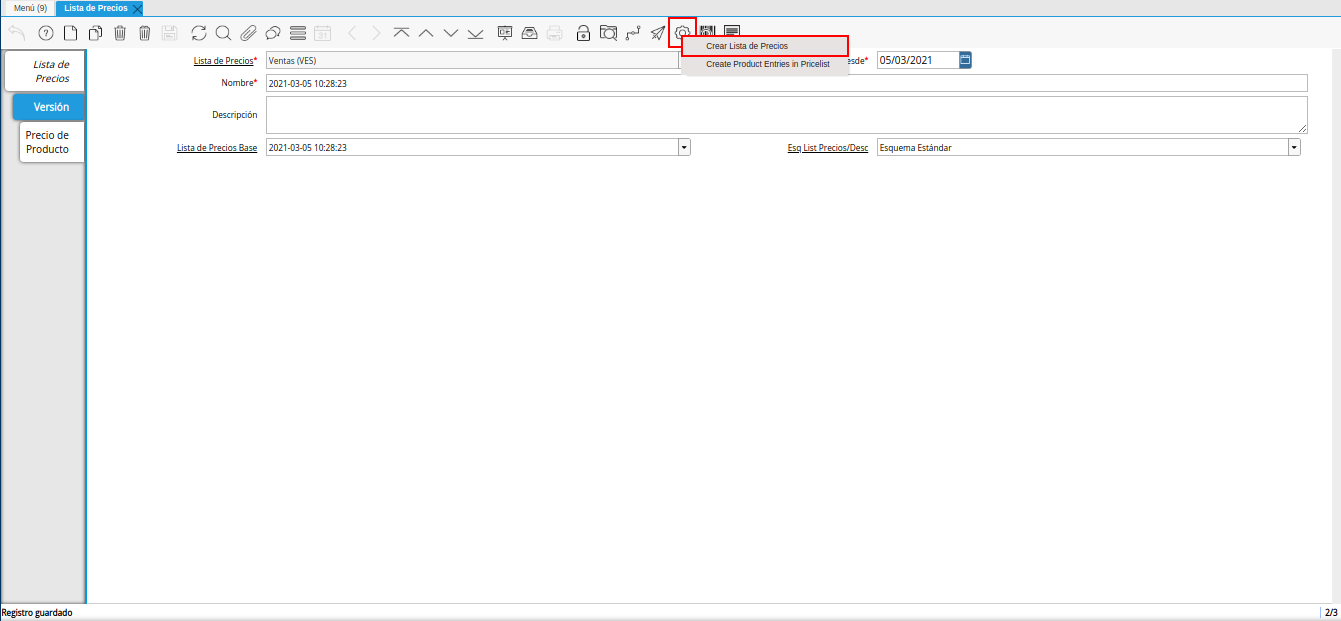1341x621 pixels.
Task: Close the Lista de Precios window tab
Action: 137,8
